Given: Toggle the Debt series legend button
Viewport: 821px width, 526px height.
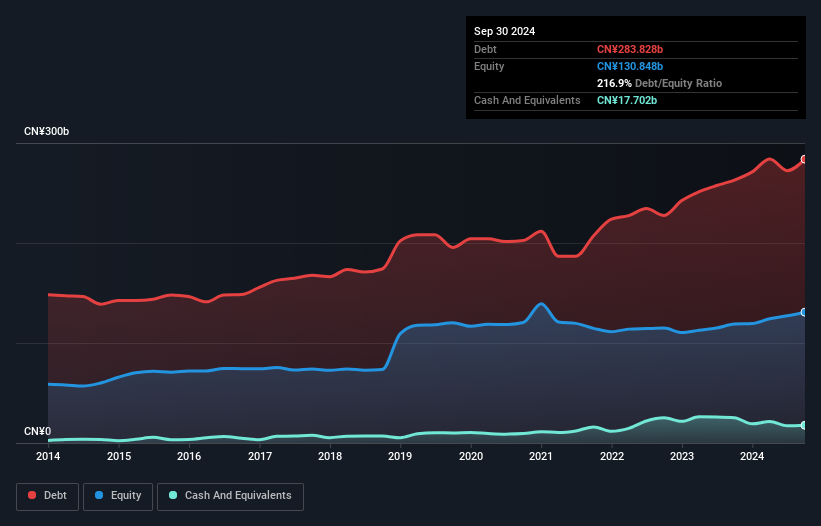Looking at the screenshot, I should [x=48, y=496].
